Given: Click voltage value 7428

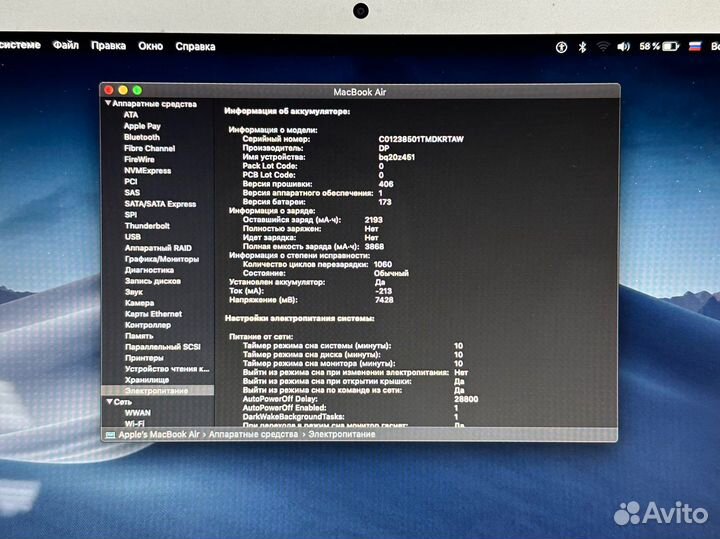Looking at the screenshot, I should click(384, 300).
